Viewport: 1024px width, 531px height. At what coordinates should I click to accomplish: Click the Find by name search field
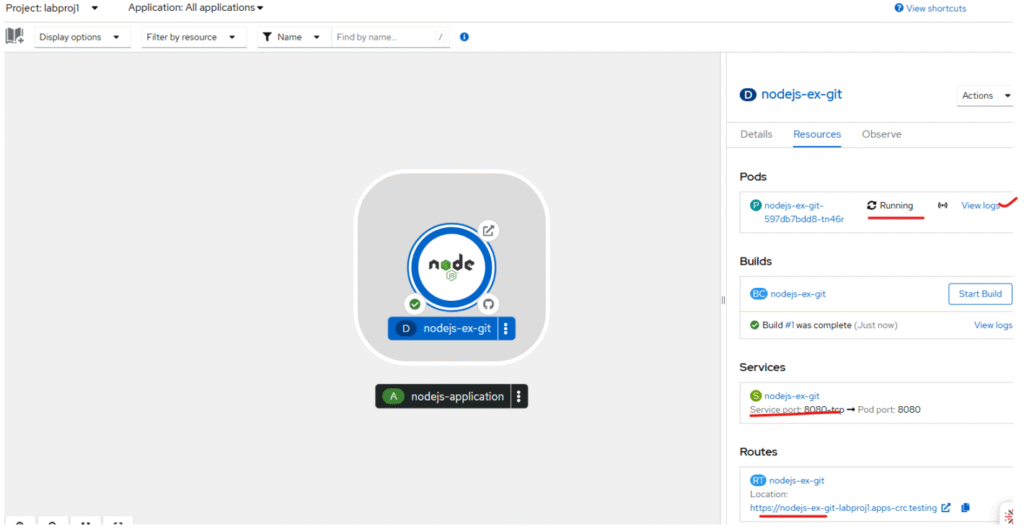pos(385,37)
